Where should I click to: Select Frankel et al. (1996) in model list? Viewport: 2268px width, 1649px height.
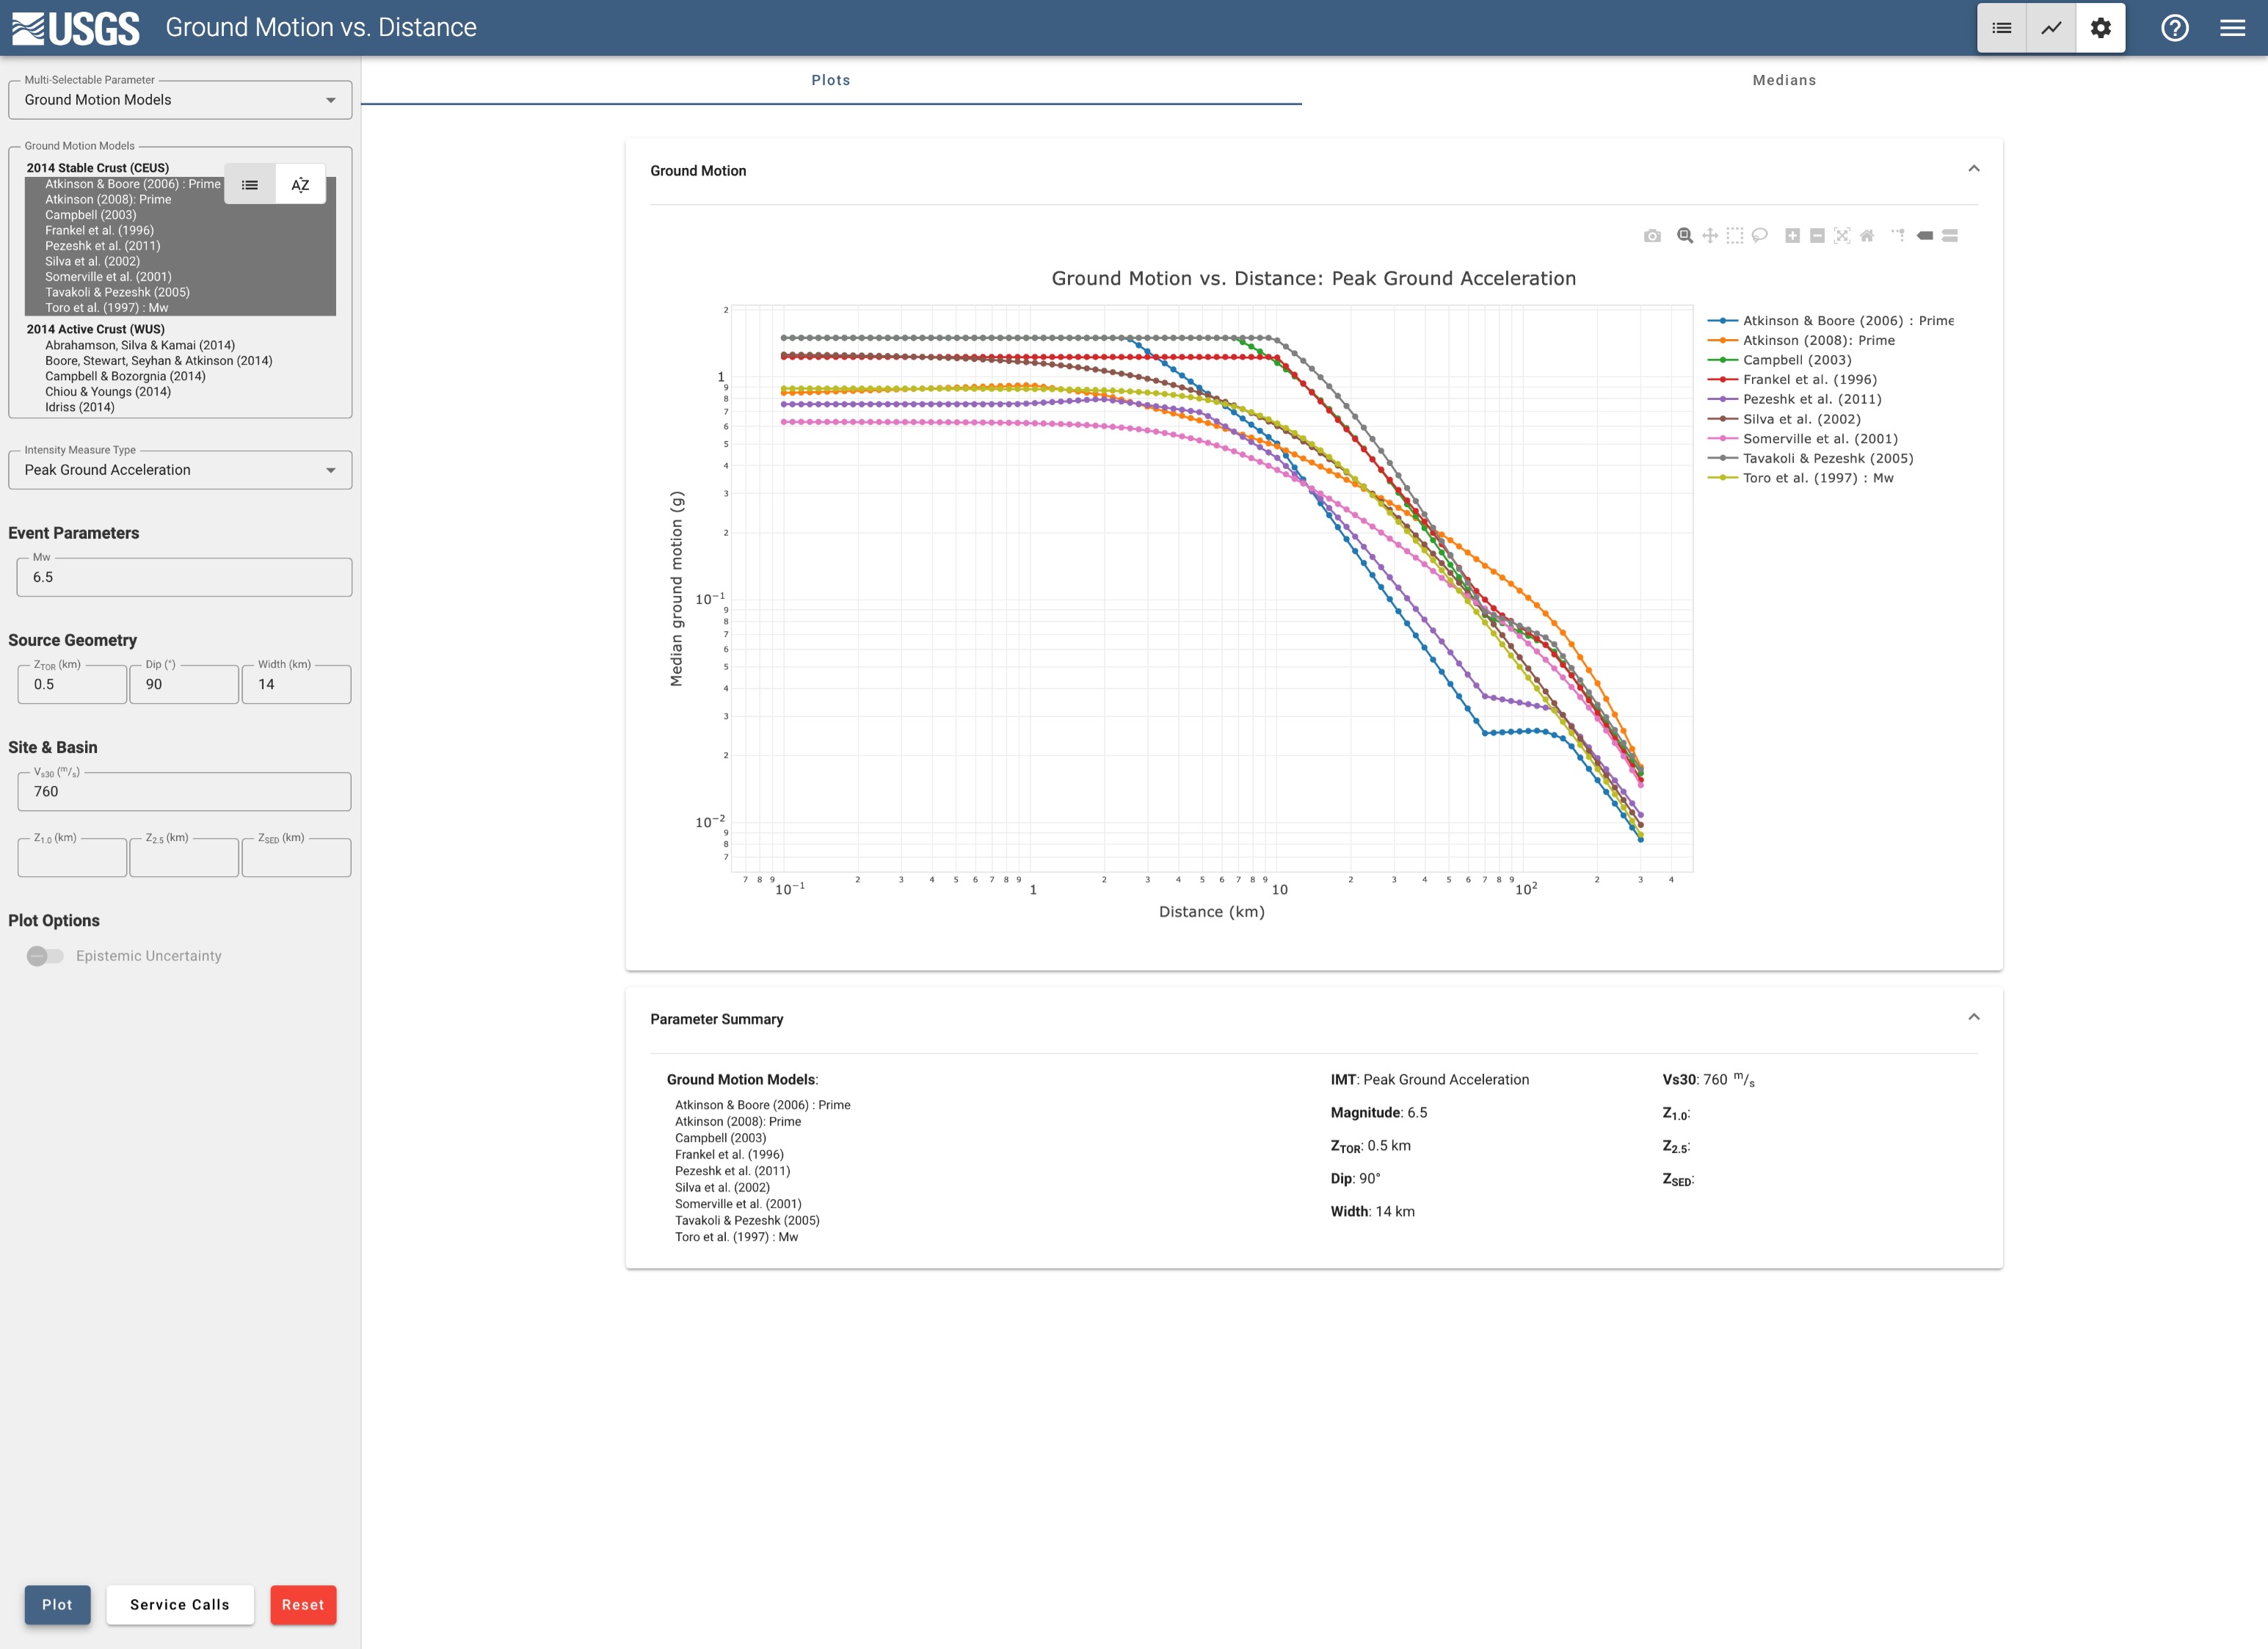point(99,230)
